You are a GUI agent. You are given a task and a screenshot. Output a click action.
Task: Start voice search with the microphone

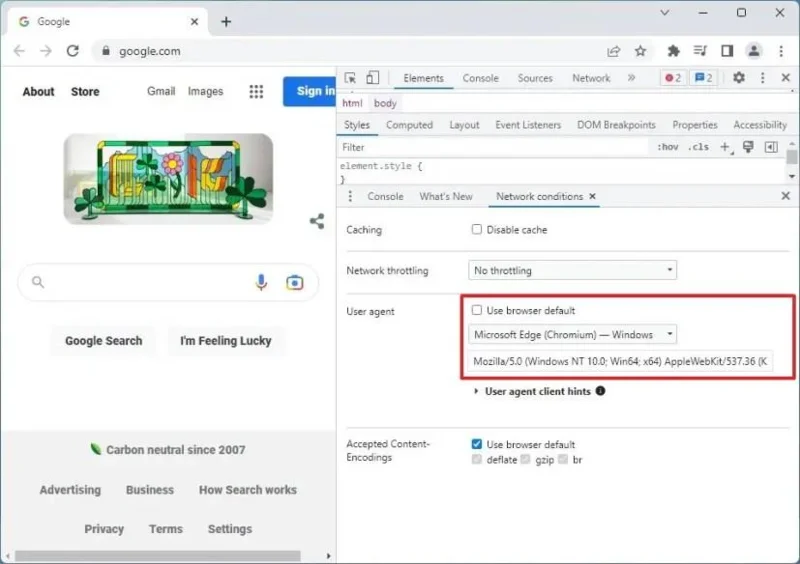(261, 282)
